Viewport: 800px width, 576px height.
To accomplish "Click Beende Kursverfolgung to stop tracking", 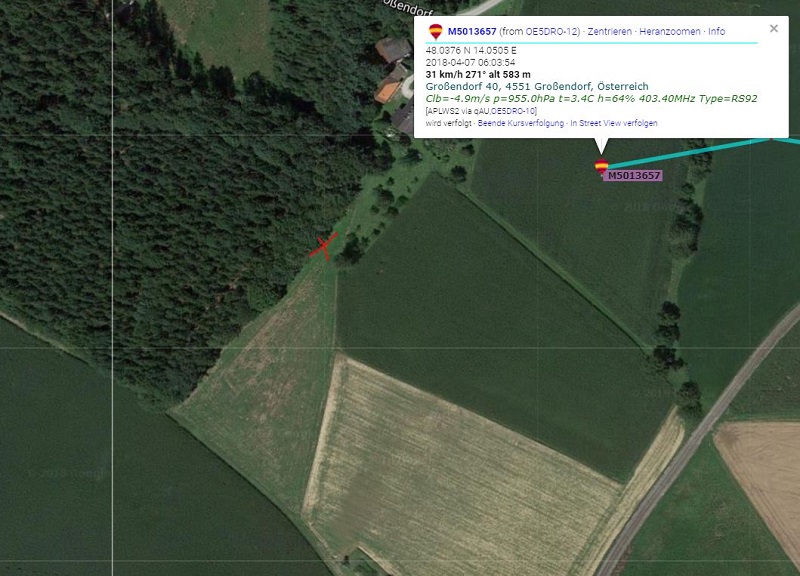I will [x=521, y=123].
